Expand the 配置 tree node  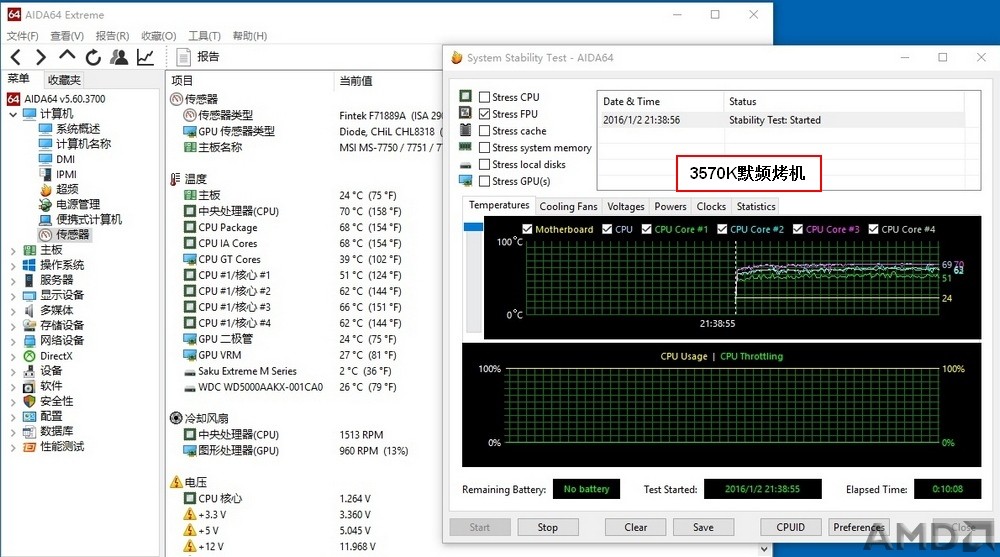[x=13, y=417]
